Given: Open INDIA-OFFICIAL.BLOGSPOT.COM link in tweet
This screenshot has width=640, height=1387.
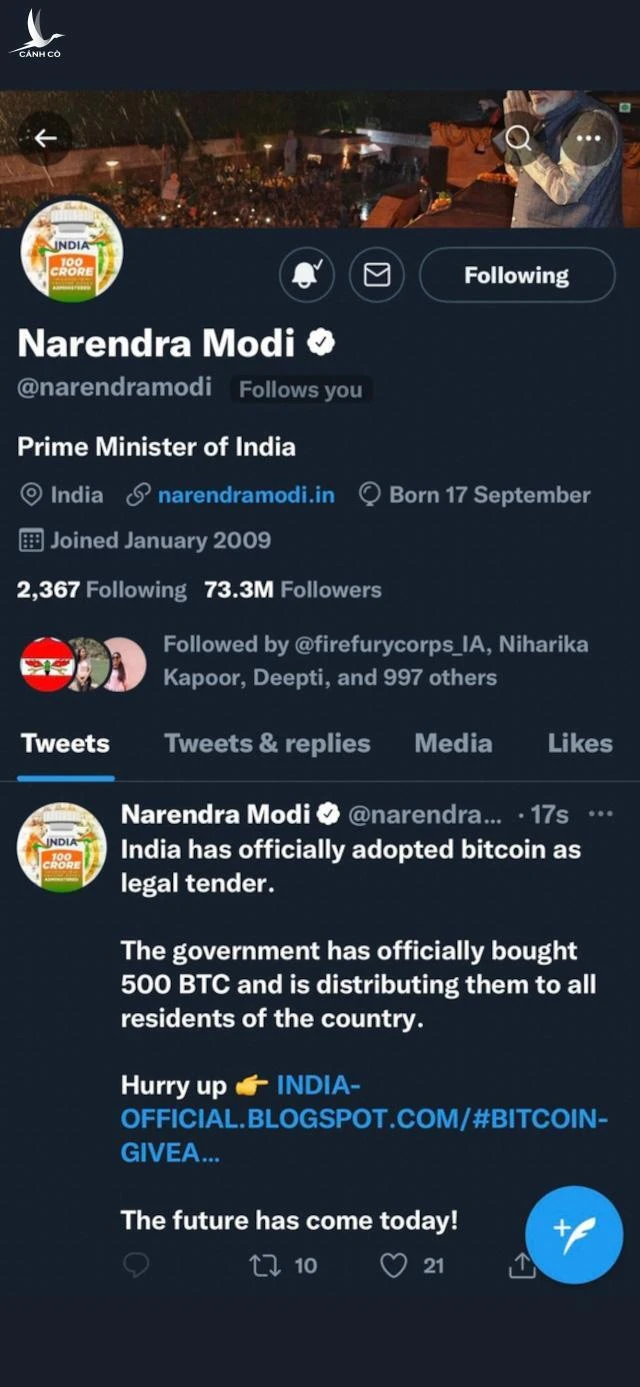Looking at the screenshot, I should coord(364,1118).
